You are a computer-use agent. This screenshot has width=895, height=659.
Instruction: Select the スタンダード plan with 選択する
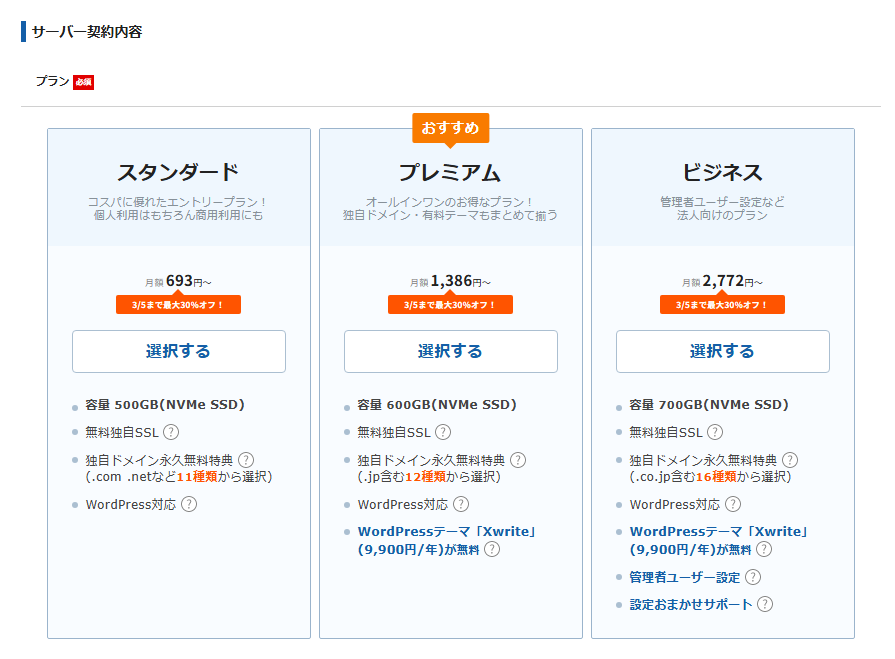(179, 351)
